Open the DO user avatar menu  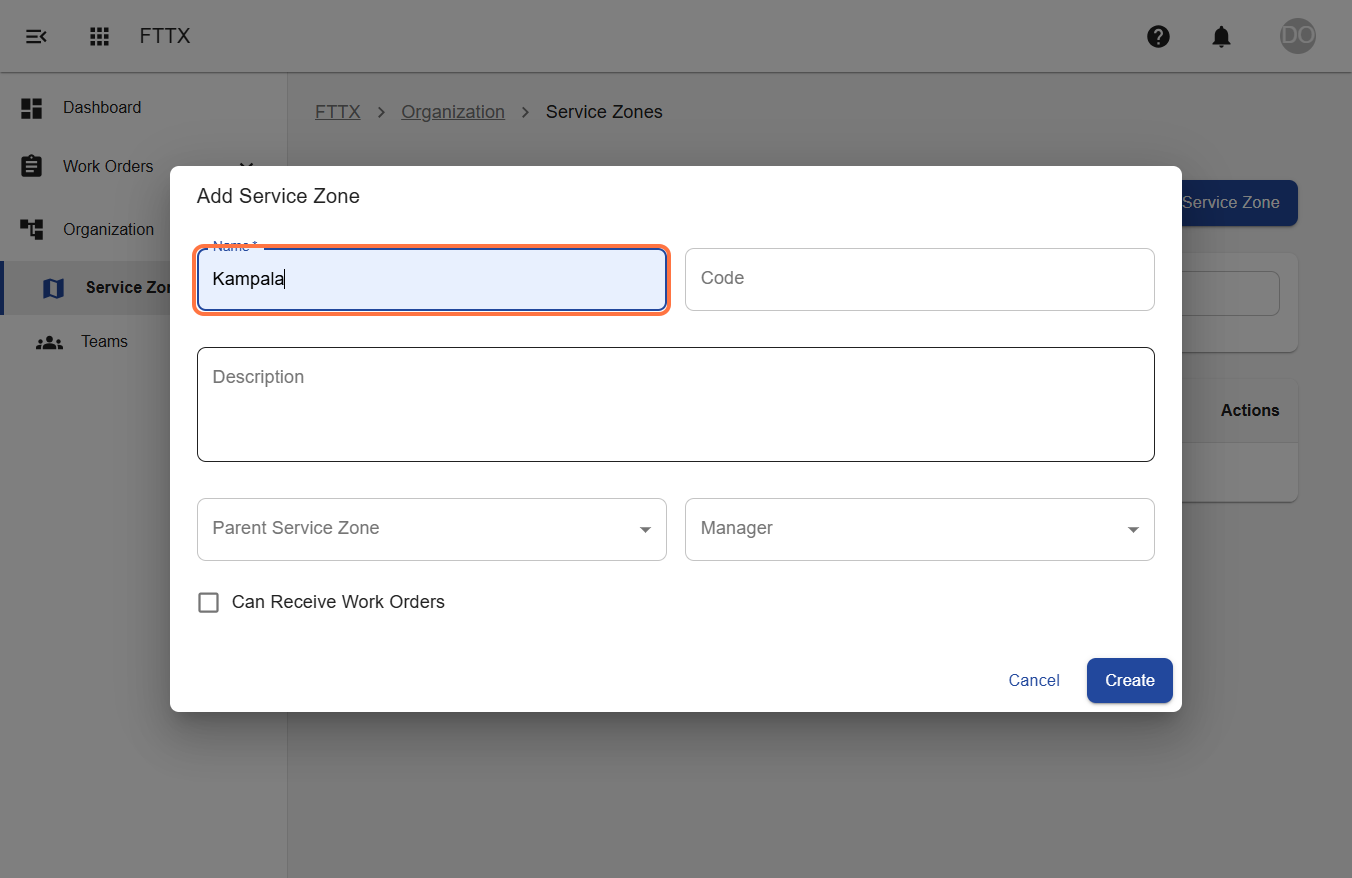tap(1298, 36)
